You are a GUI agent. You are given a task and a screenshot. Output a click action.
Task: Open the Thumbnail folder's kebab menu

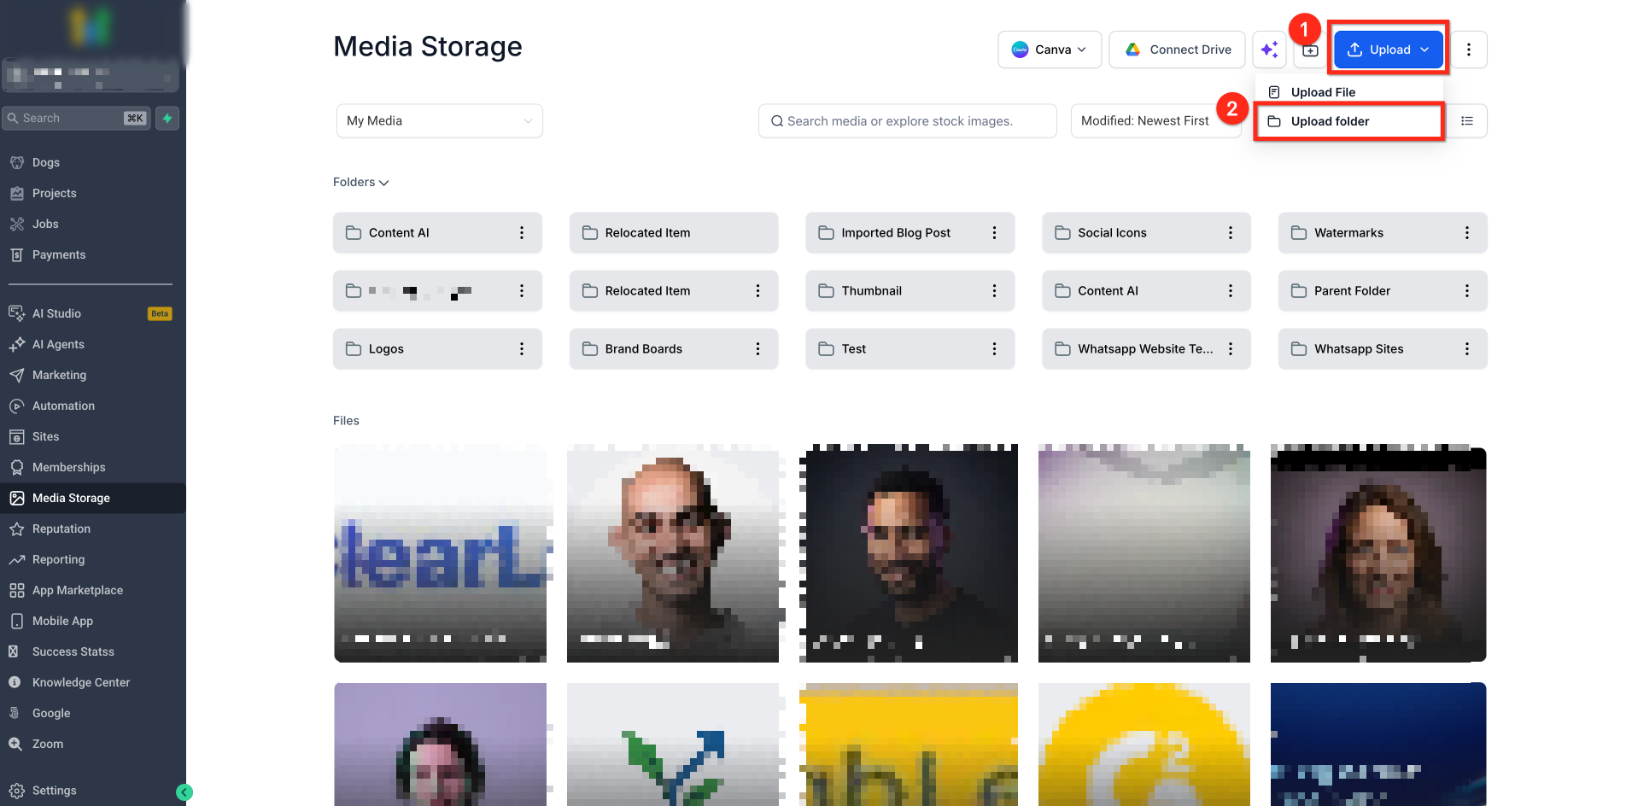[994, 291]
